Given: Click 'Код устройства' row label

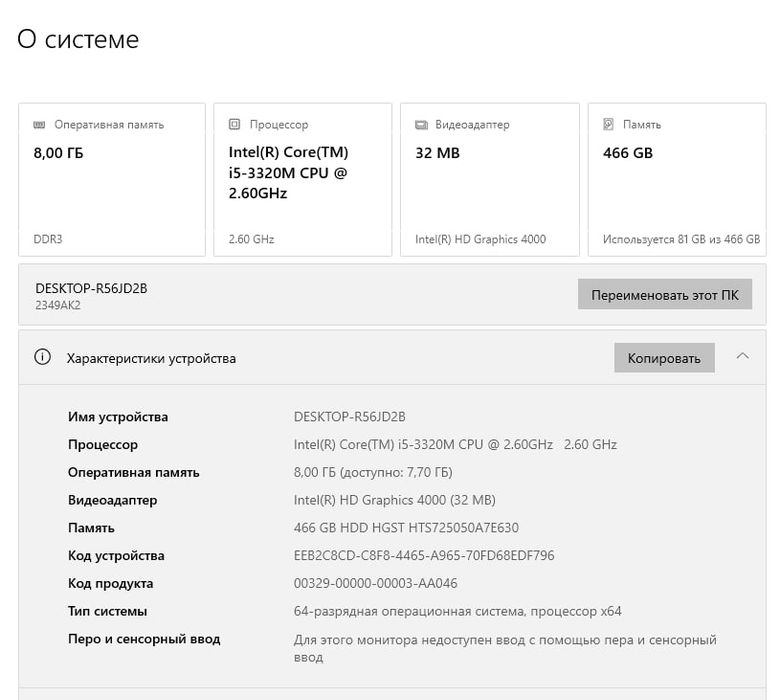Looking at the screenshot, I should pyautogui.click(x=116, y=556).
